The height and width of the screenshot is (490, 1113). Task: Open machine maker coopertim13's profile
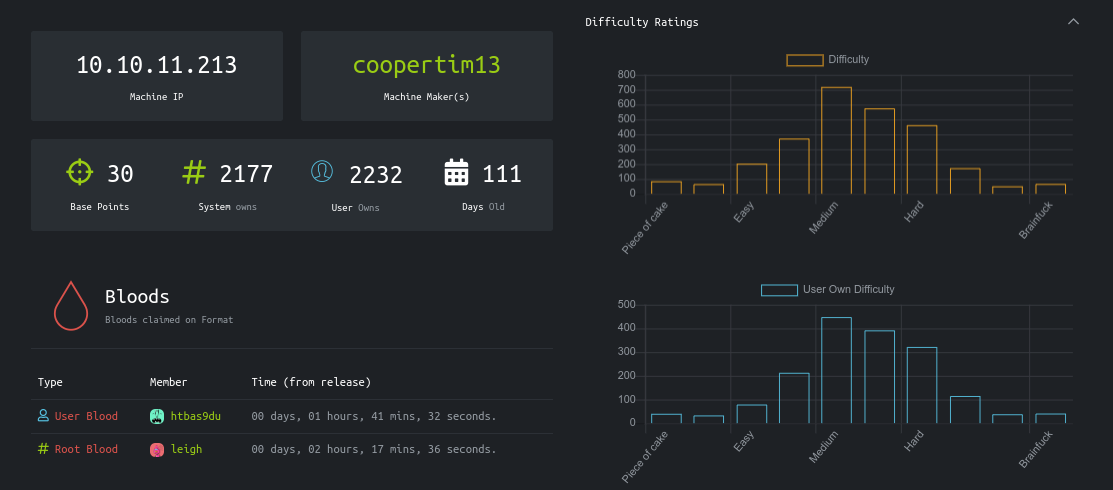coord(426,66)
